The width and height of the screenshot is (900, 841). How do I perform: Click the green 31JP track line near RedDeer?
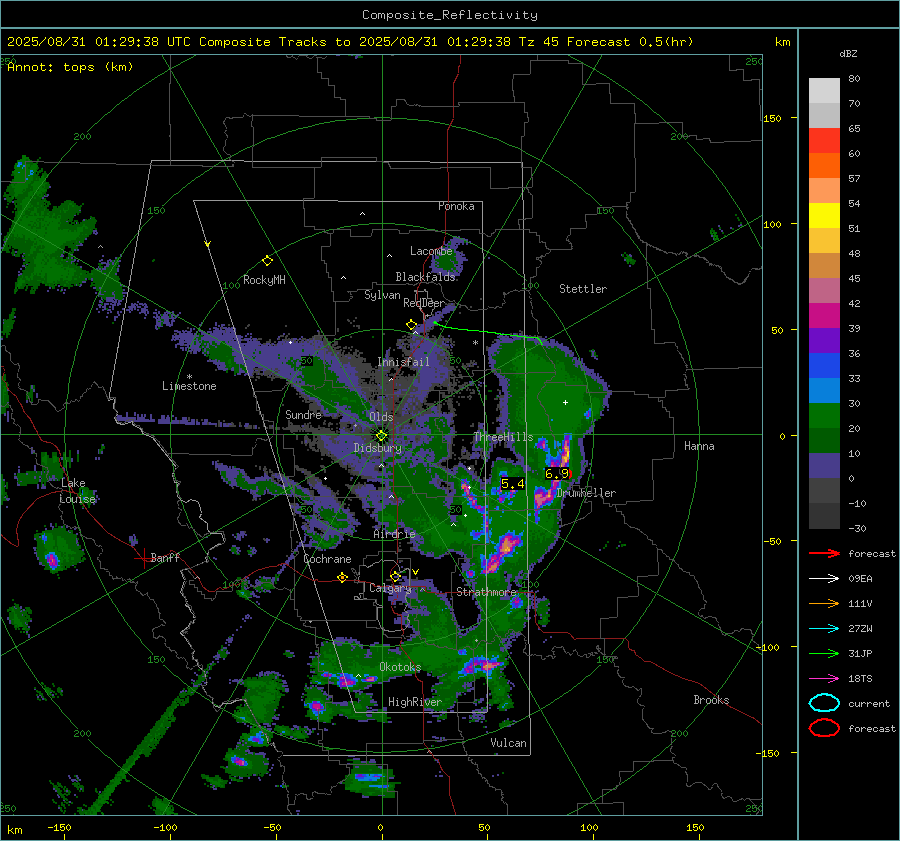click(488, 332)
